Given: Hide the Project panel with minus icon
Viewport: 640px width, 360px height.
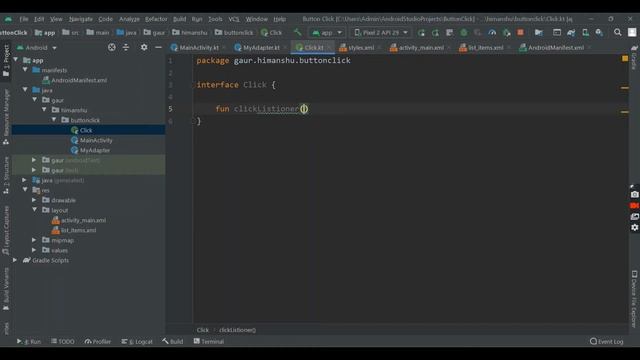Looking at the screenshot, I should point(158,47).
